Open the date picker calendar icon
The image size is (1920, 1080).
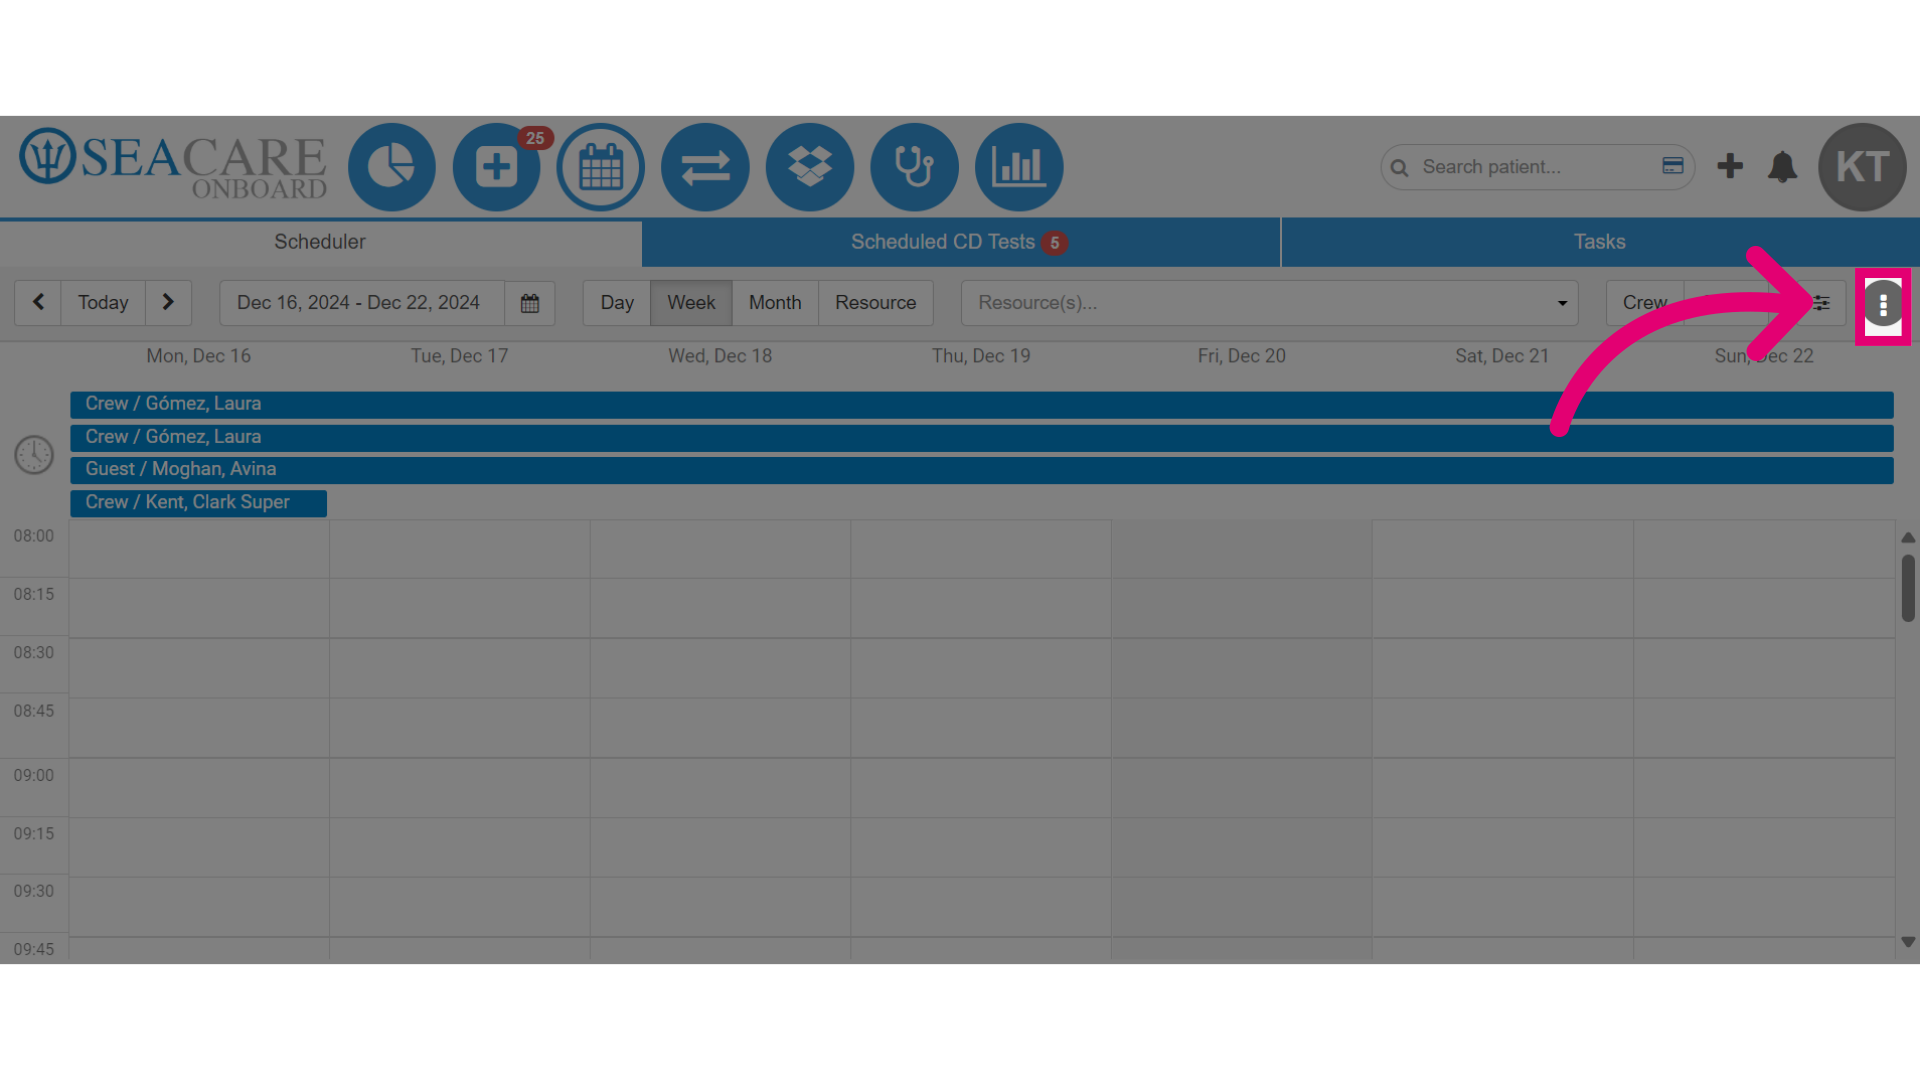[x=530, y=303]
